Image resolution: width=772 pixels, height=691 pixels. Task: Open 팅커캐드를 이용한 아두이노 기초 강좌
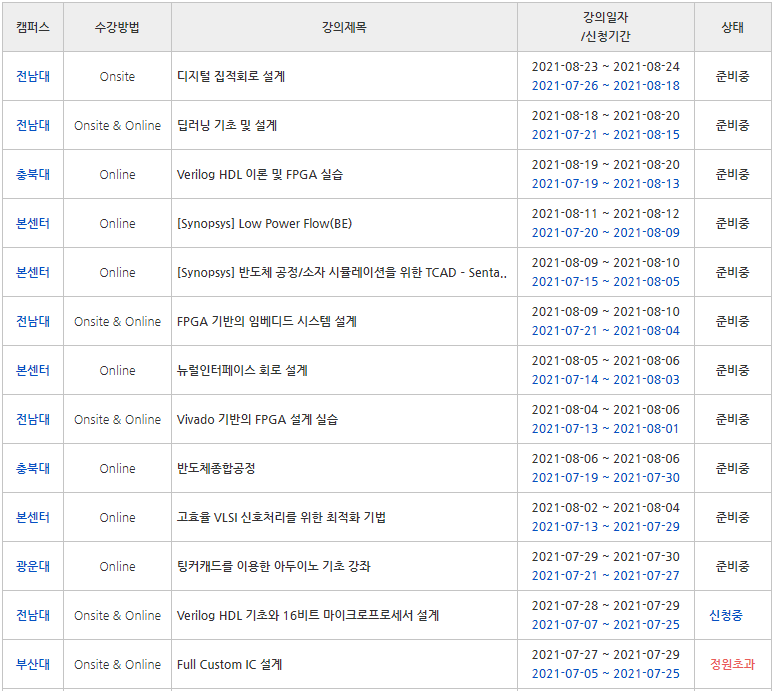tap(273, 566)
